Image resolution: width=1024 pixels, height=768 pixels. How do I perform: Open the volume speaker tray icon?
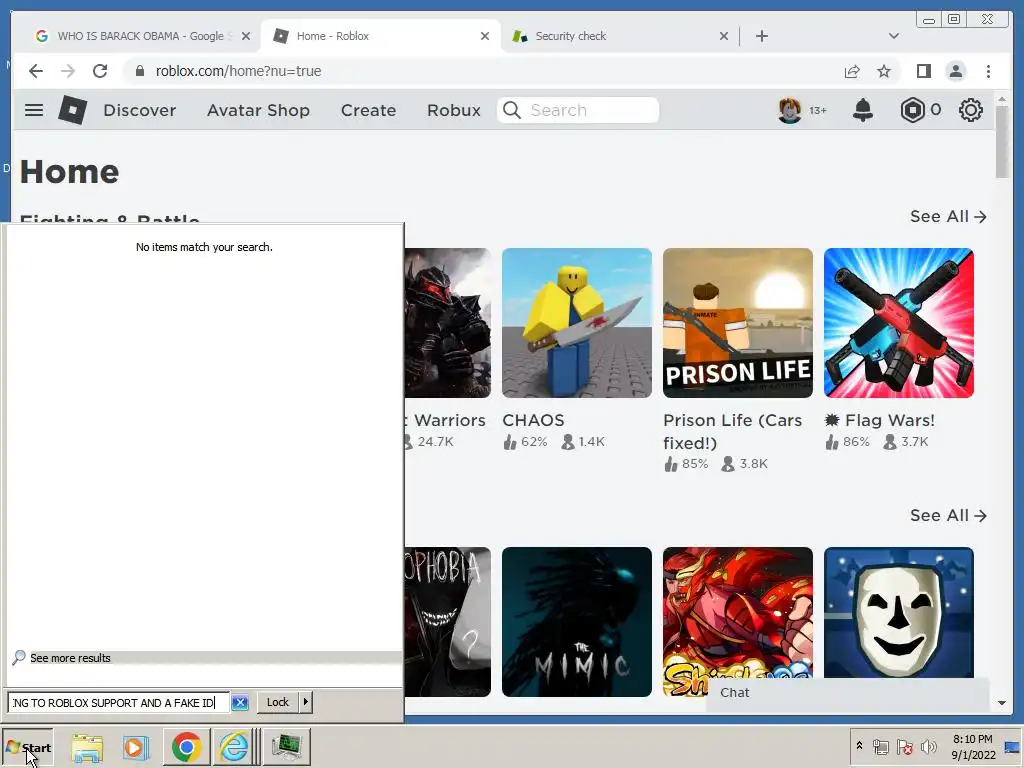927,746
